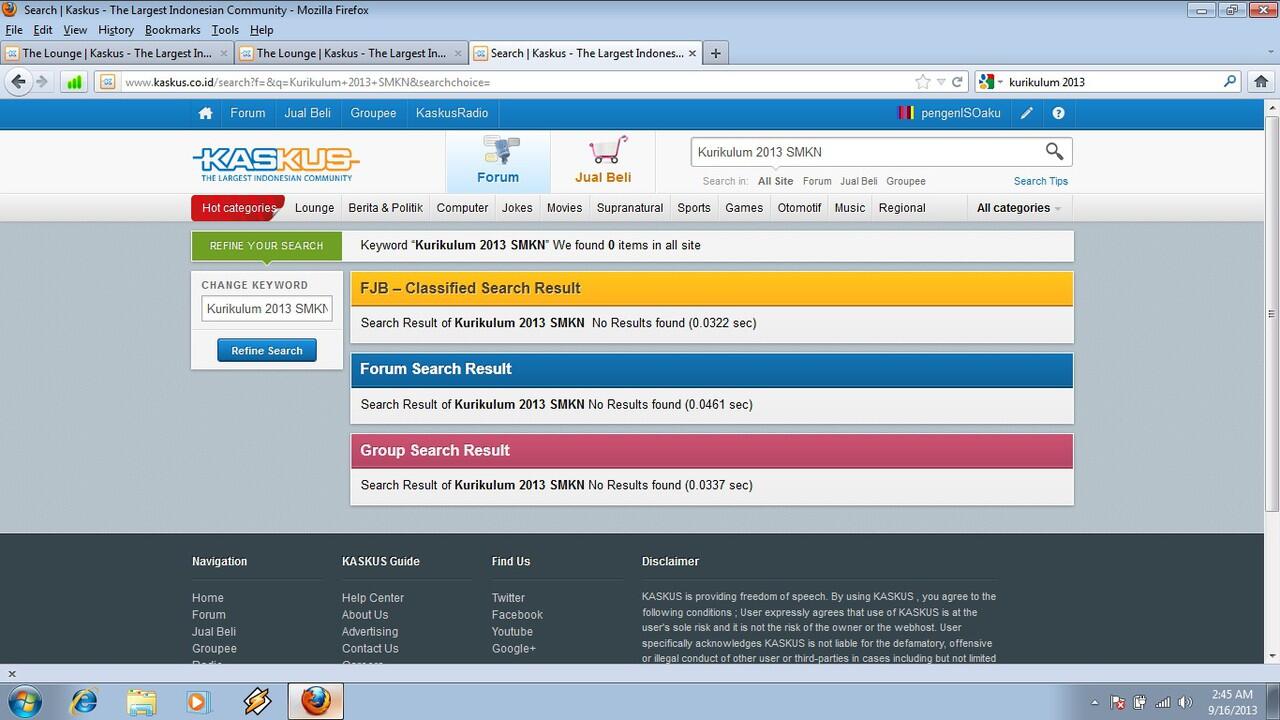Open the Edit menu
Viewport: 1280px width, 720px height.
(42, 30)
